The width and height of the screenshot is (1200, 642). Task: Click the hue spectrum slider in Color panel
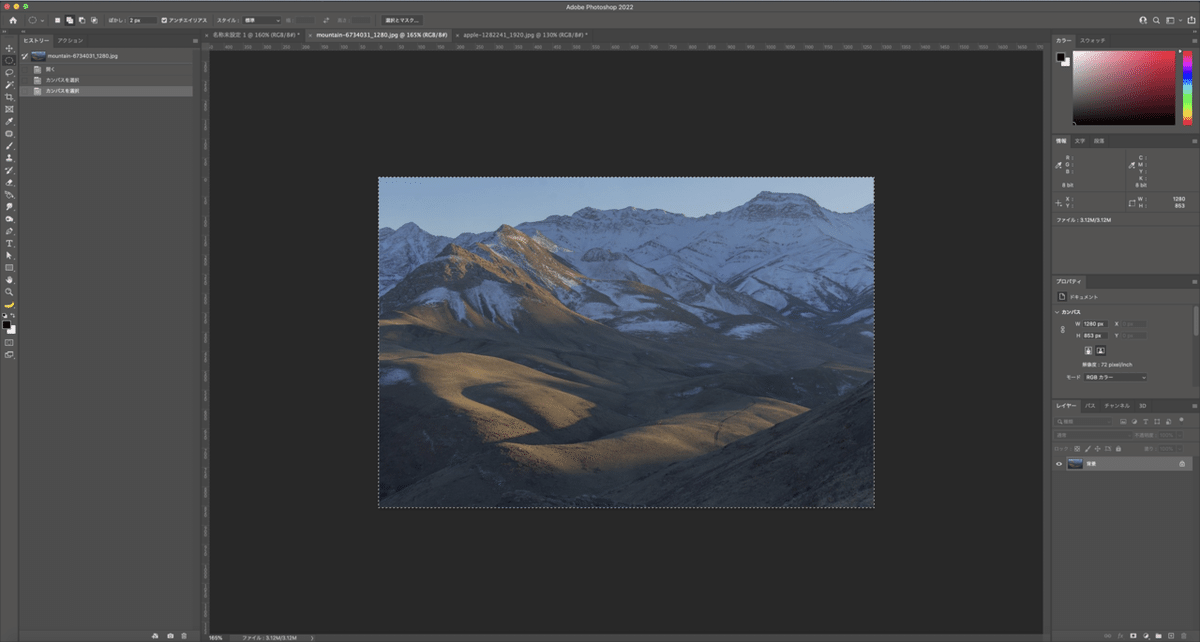point(1187,87)
